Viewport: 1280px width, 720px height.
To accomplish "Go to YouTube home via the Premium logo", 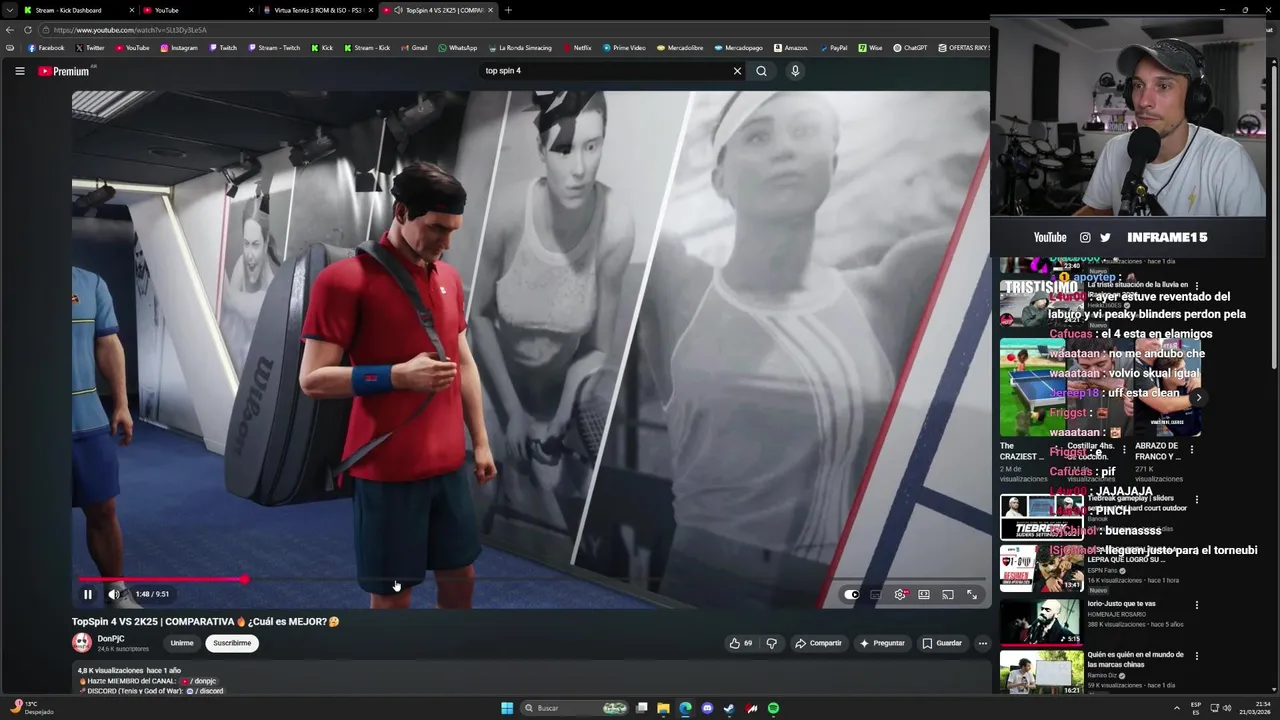I will point(64,71).
